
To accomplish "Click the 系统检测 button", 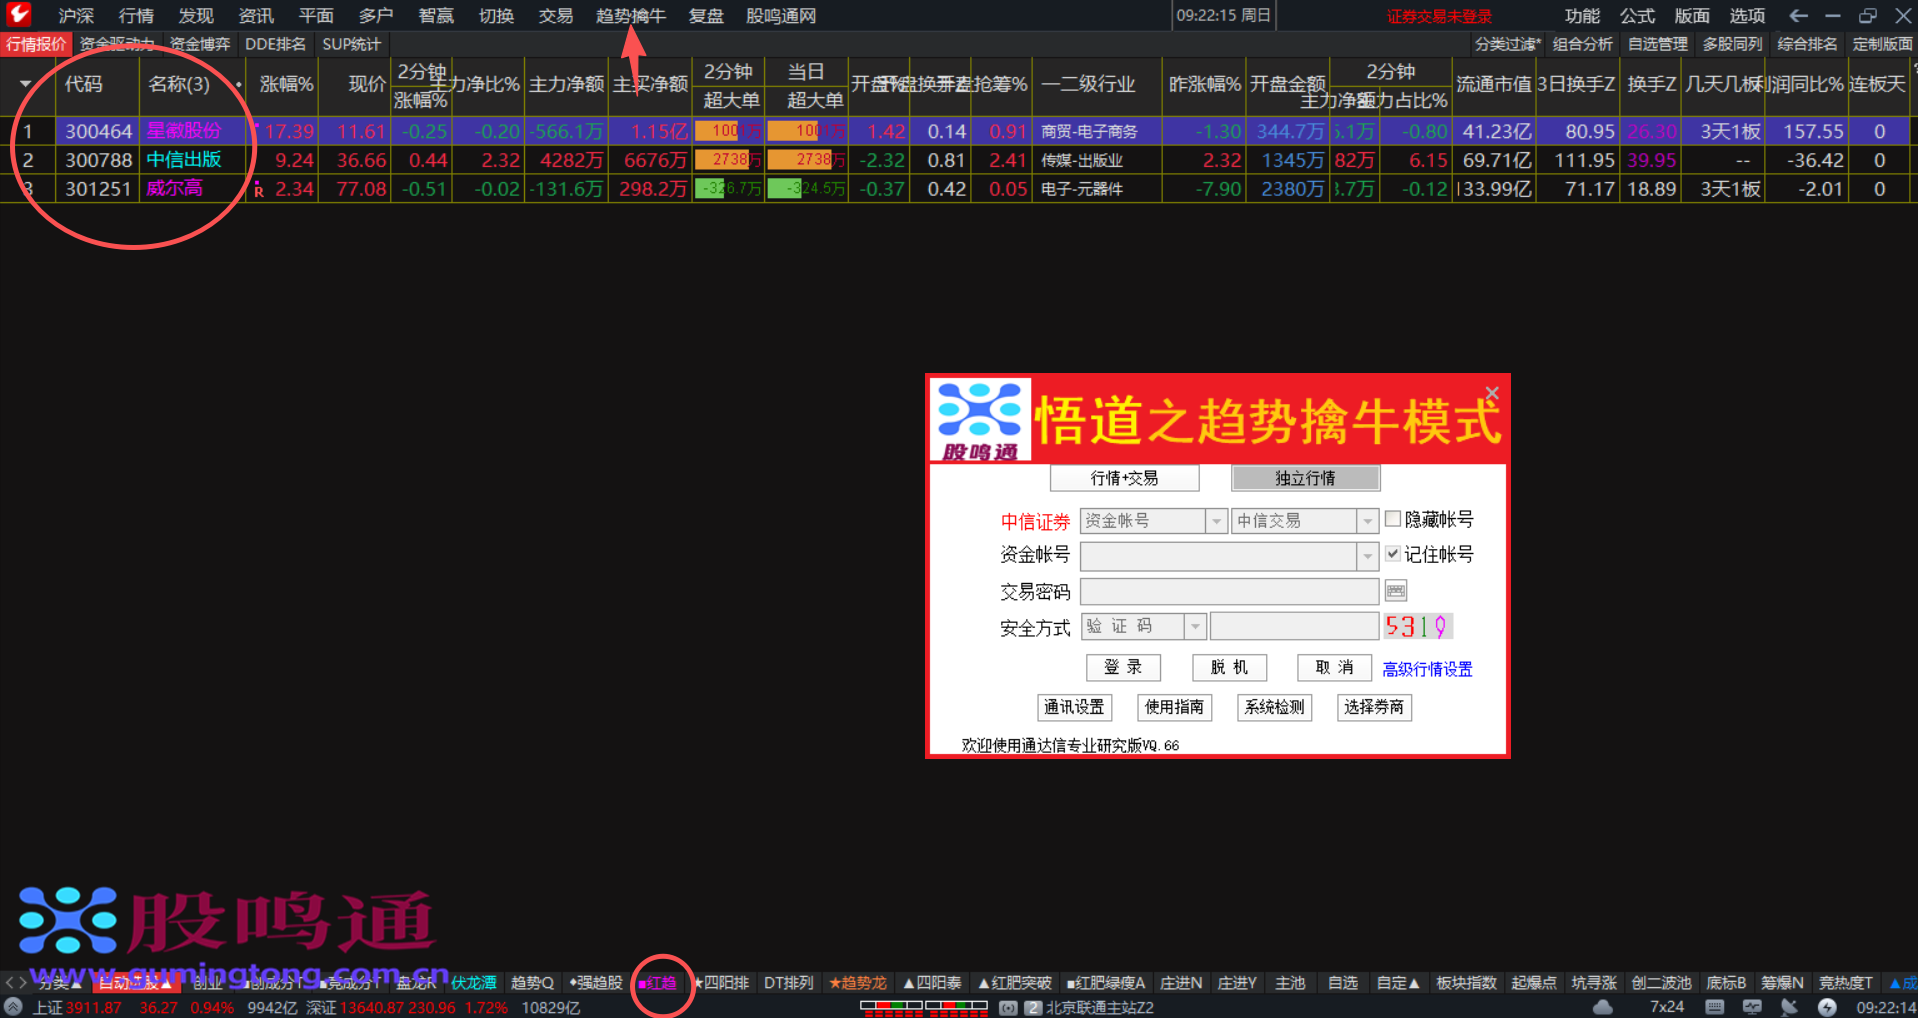I will coord(1274,707).
